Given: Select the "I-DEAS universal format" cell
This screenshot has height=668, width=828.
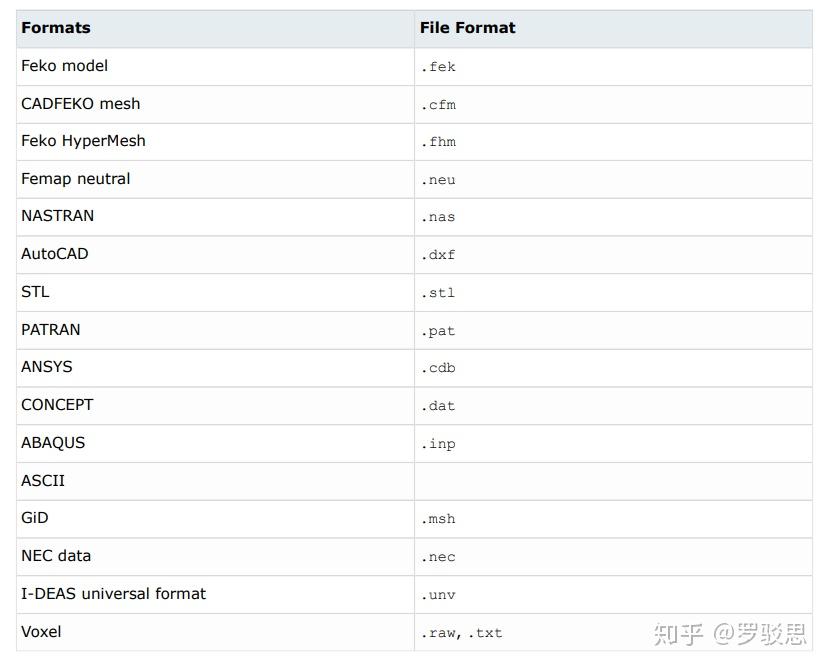Looking at the screenshot, I should point(113,594).
